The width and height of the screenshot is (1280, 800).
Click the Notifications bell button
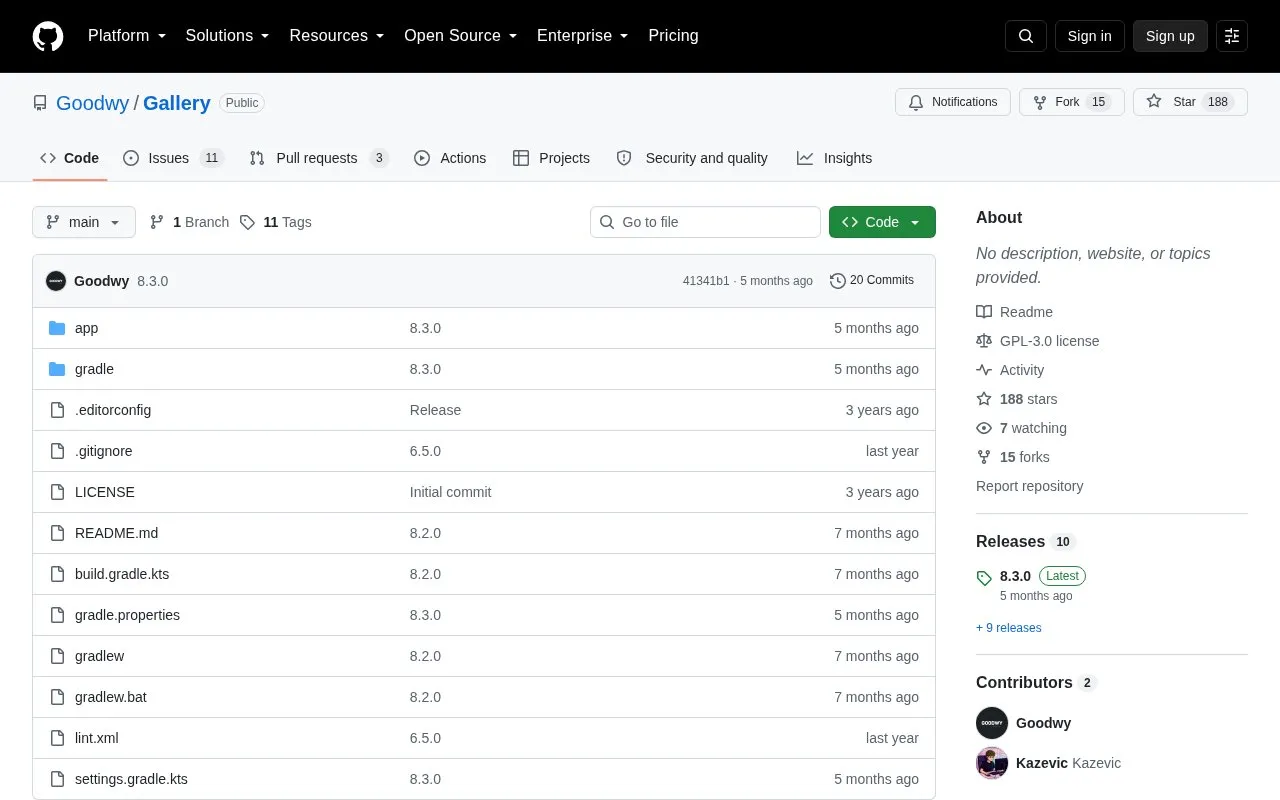pyautogui.click(x=953, y=102)
